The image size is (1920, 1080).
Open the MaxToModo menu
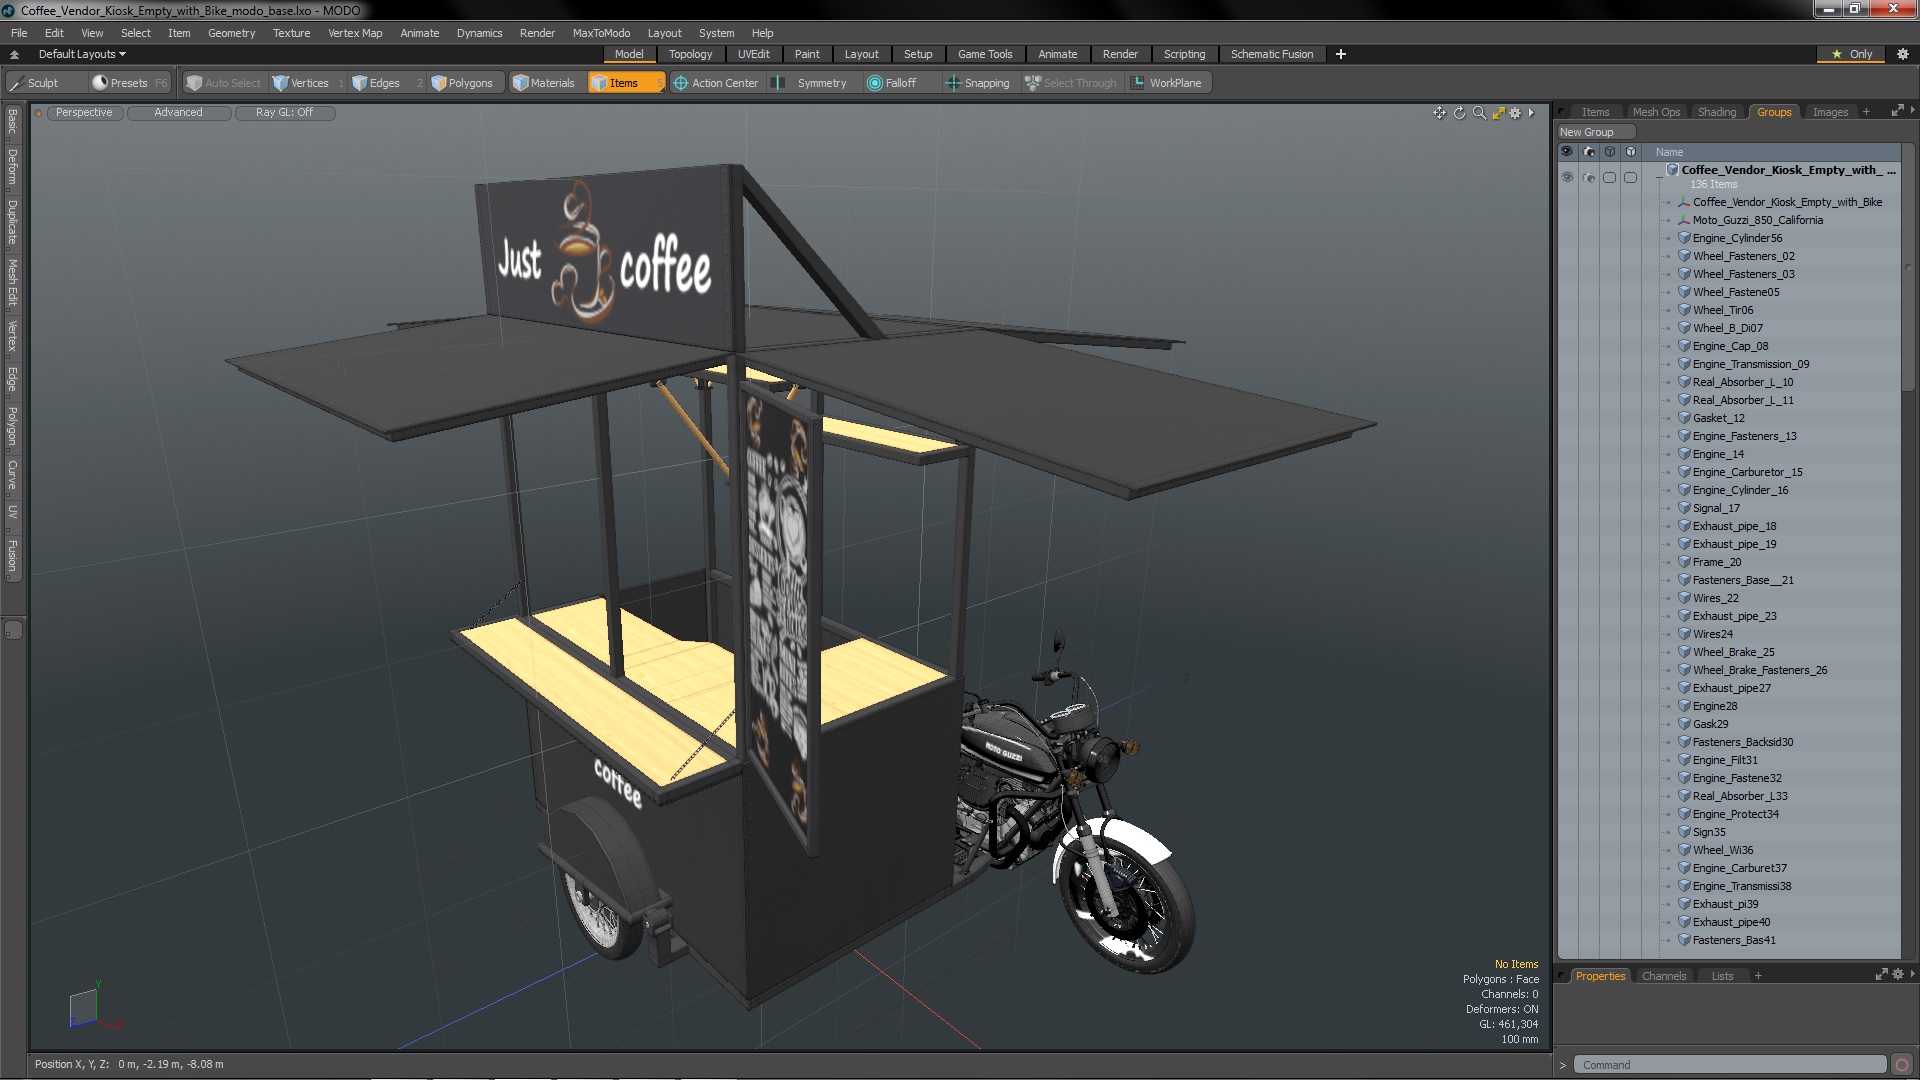601,33
